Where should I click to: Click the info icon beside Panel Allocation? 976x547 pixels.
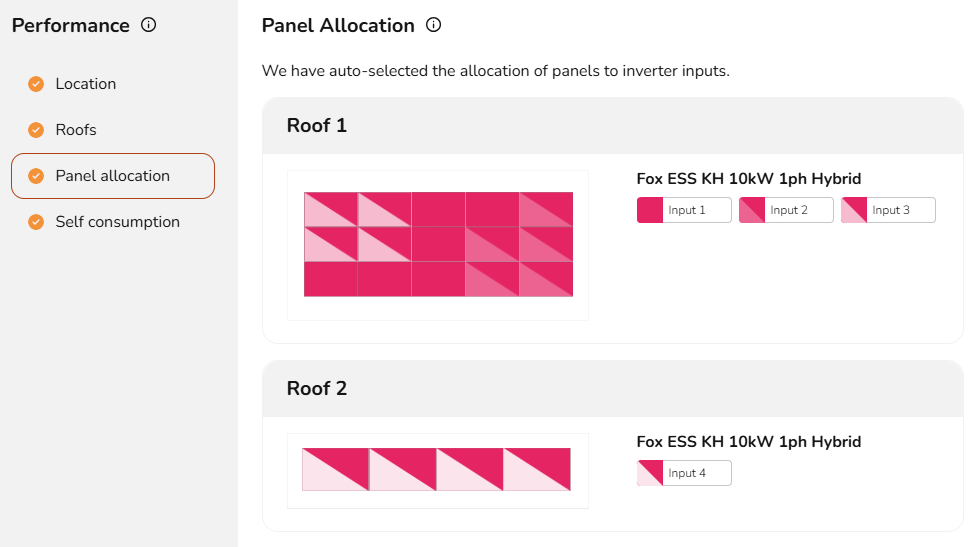pyautogui.click(x=433, y=25)
